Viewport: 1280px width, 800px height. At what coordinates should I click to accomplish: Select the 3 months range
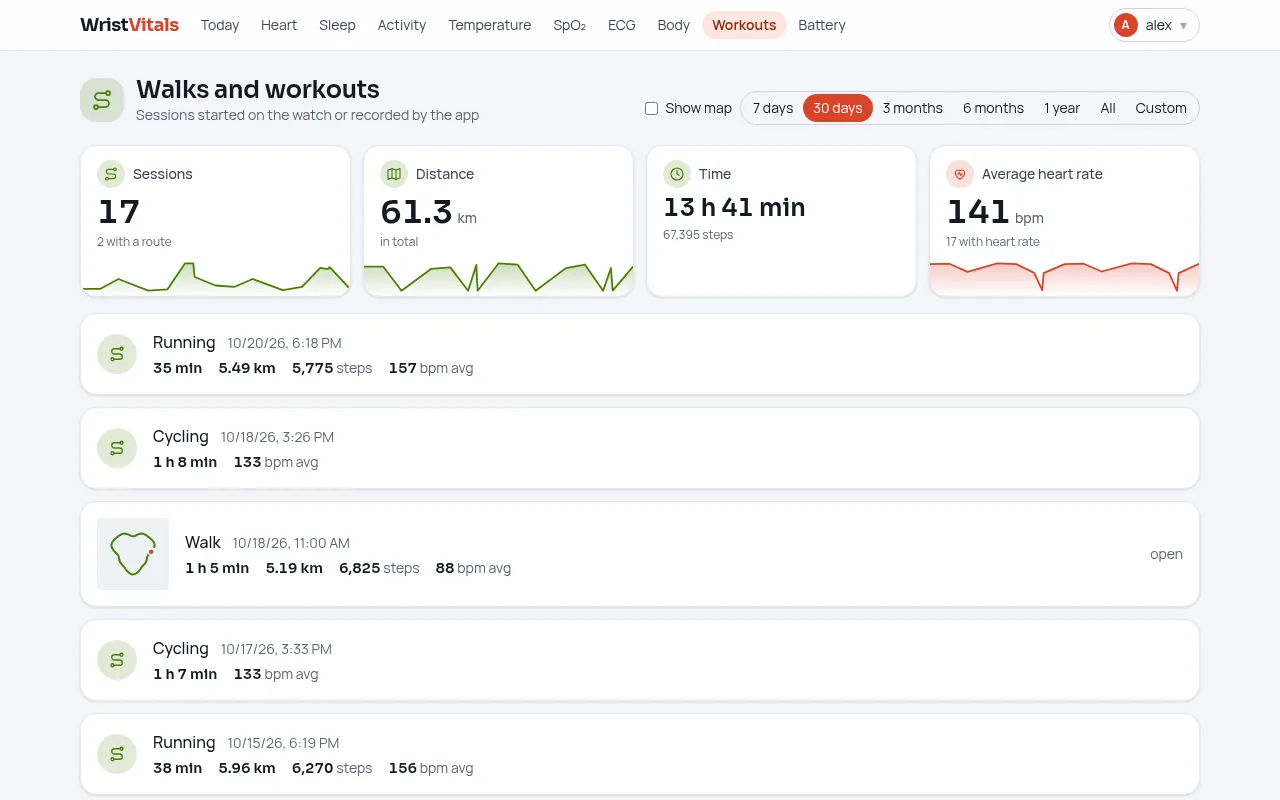coord(912,108)
